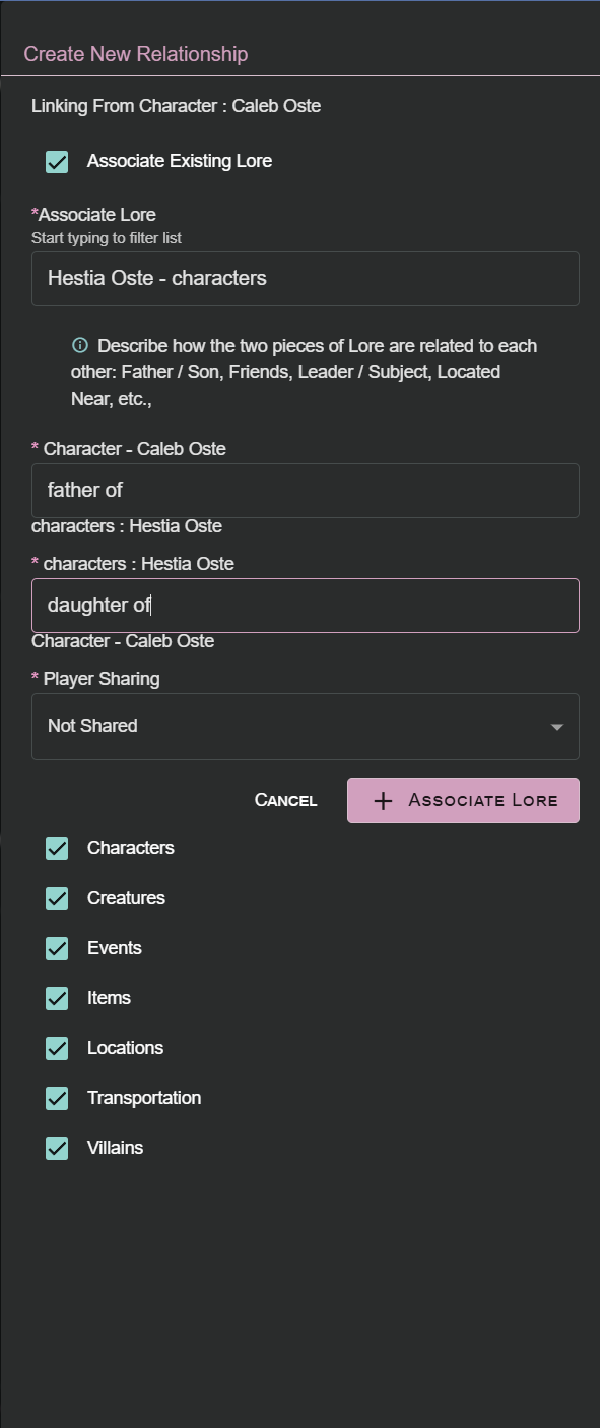Open the Associate Lore selection list

pos(305,278)
